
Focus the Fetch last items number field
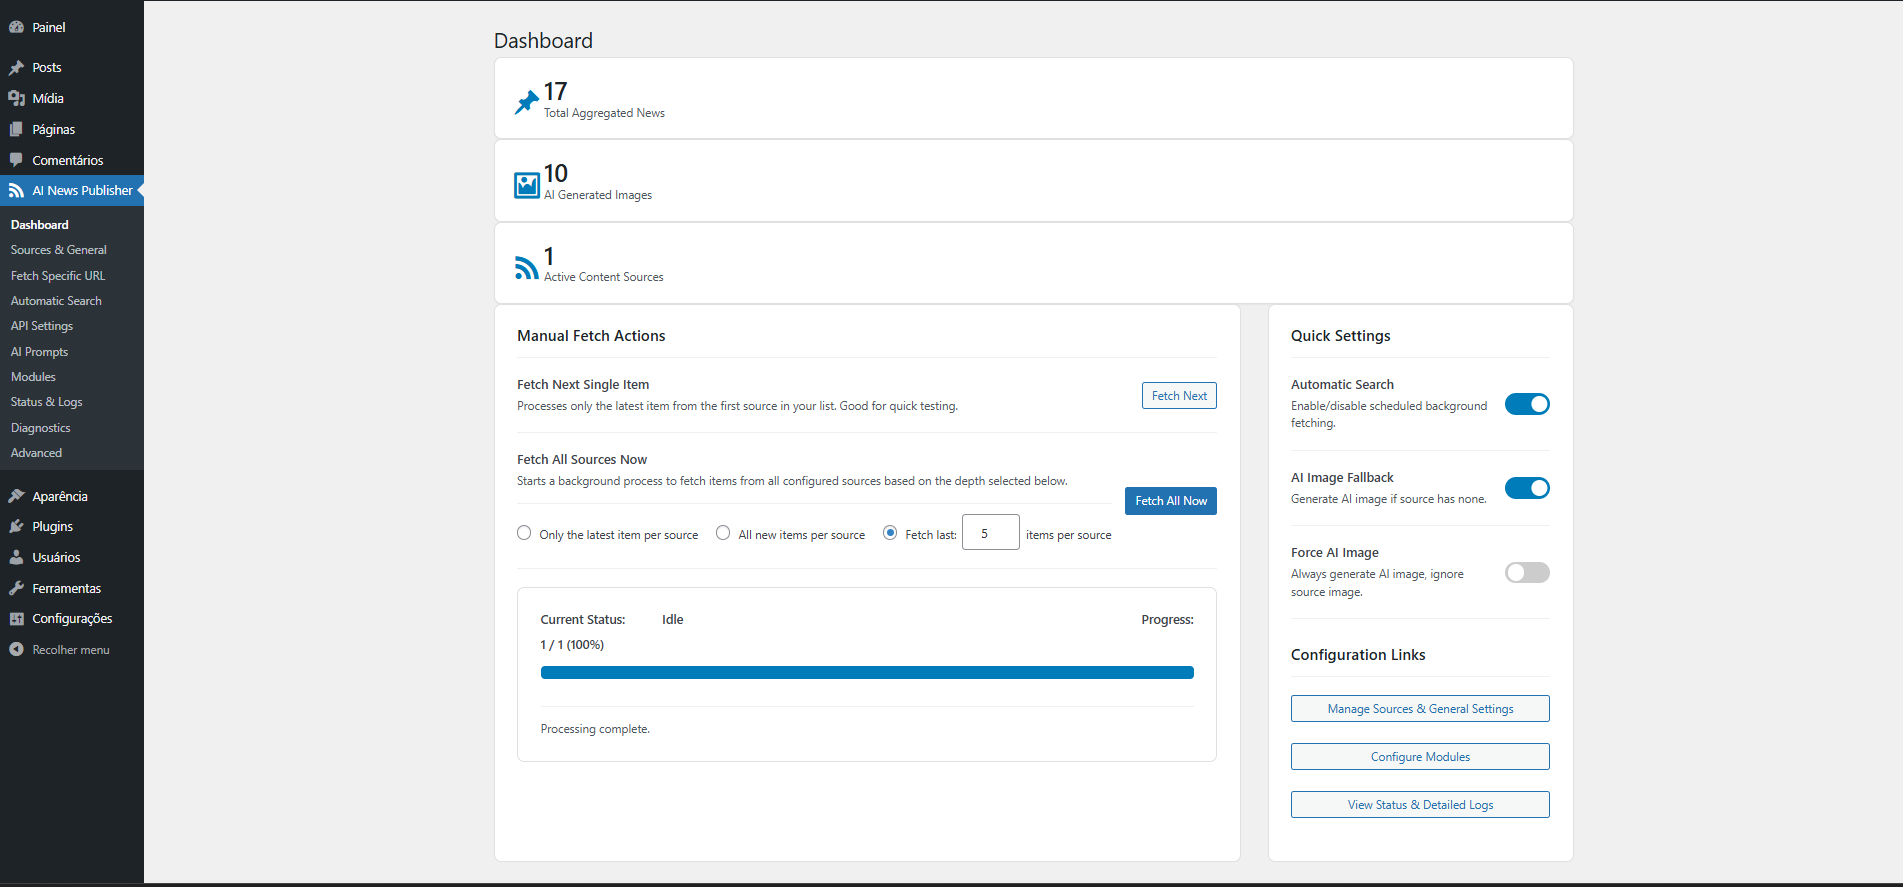click(990, 533)
